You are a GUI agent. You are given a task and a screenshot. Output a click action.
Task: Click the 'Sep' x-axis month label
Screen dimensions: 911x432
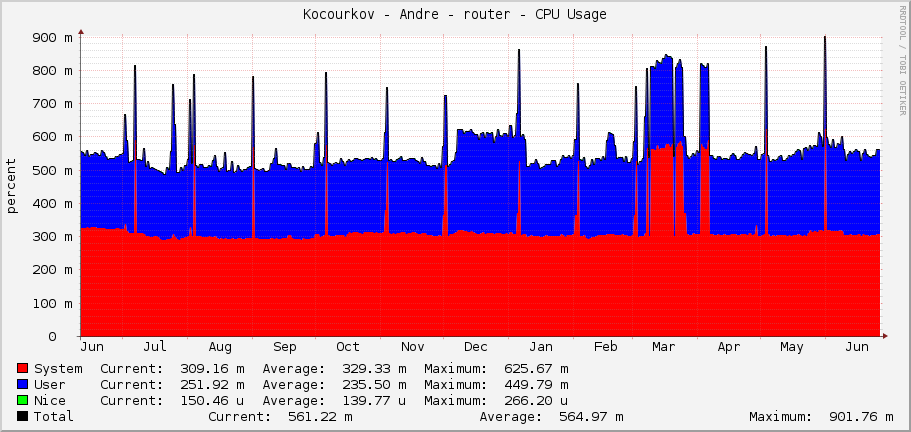[285, 347]
